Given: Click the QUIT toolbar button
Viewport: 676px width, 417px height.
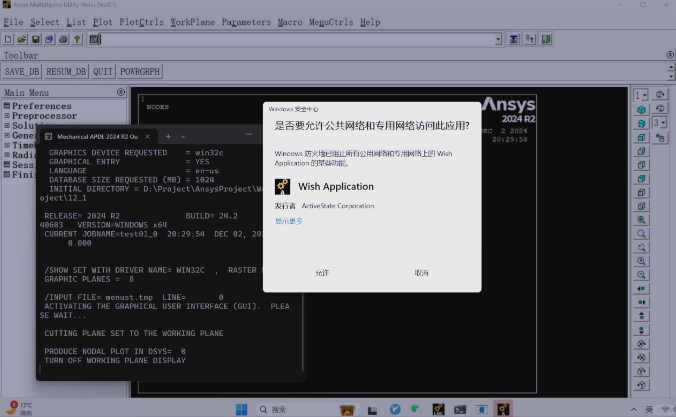Looking at the screenshot, I should [103, 72].
